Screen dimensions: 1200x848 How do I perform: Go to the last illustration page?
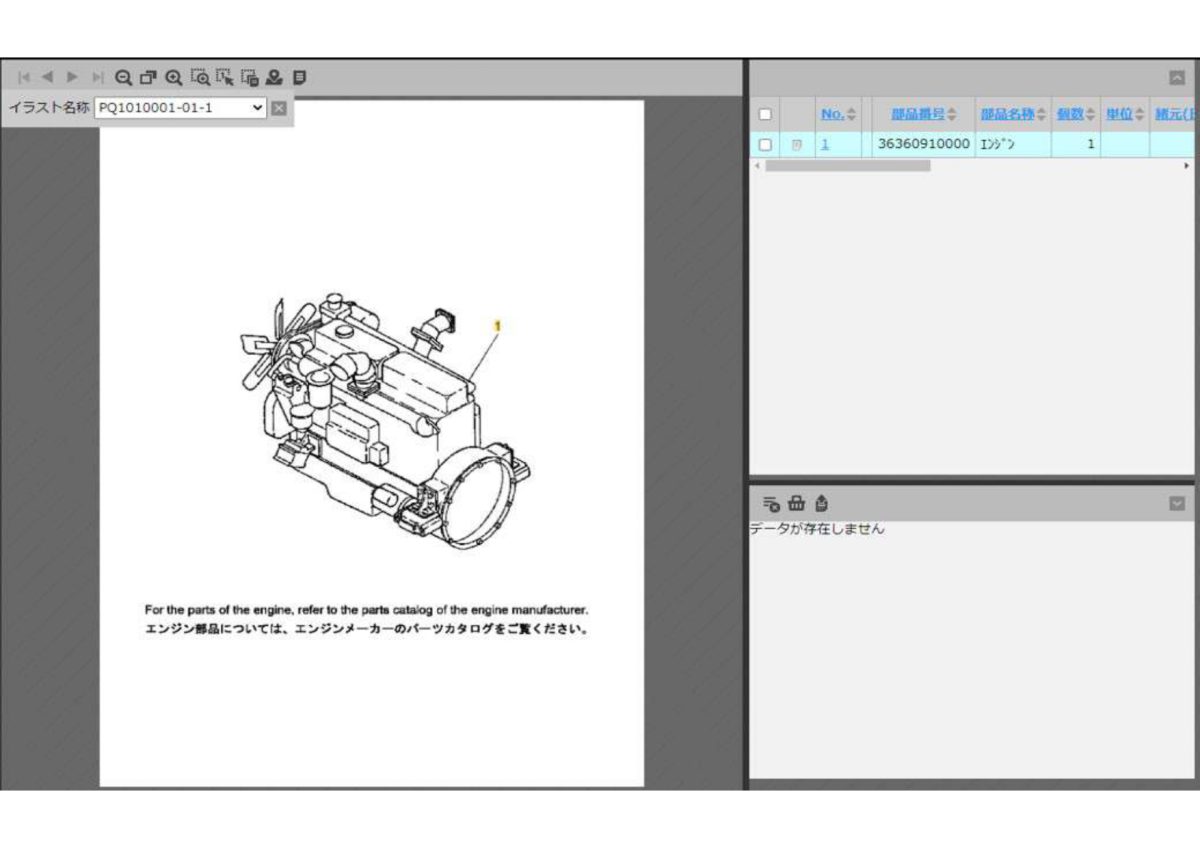(97, 77)
